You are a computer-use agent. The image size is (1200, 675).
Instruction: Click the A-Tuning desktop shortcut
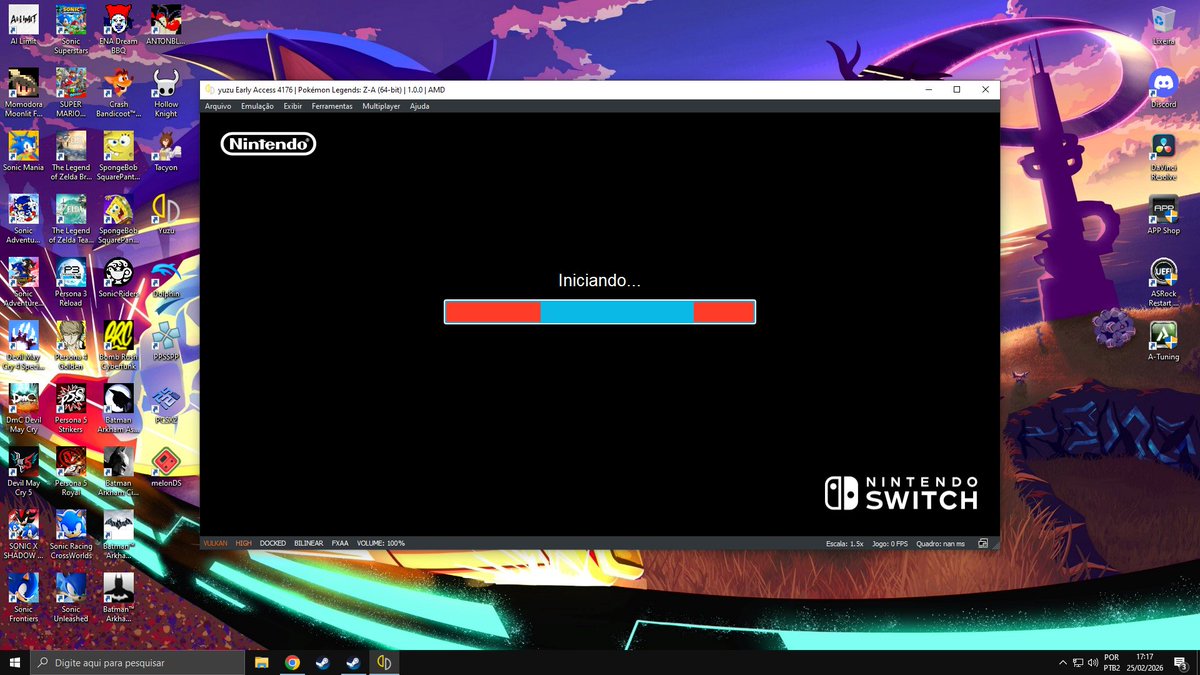[1163, 341]
